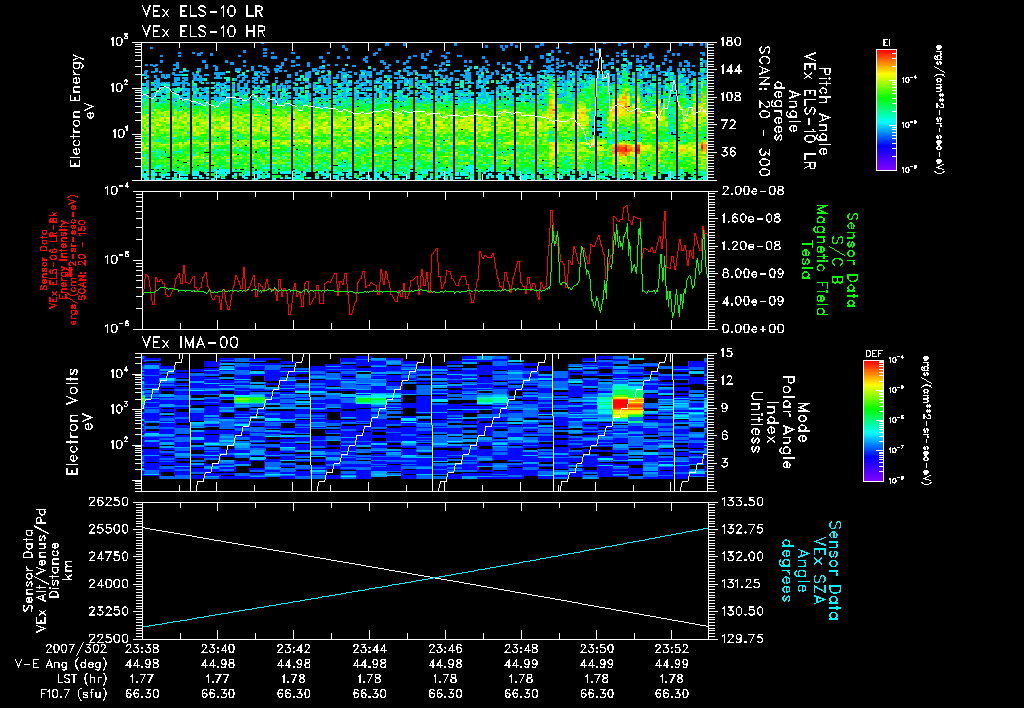Select the "VEx ELS-10 HR" title text
This screenshot has width=1024, height=708.
204,31
